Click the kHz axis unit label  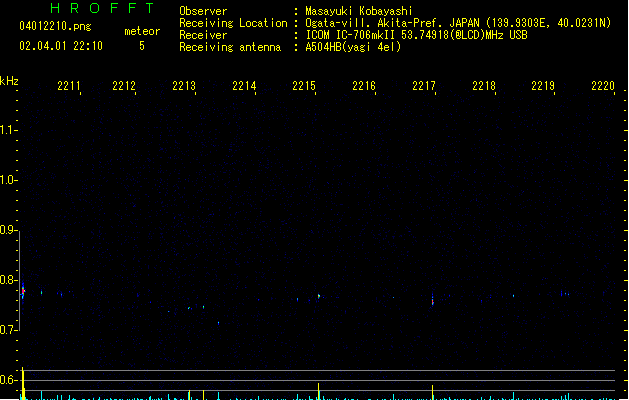[x=9, y=81]
